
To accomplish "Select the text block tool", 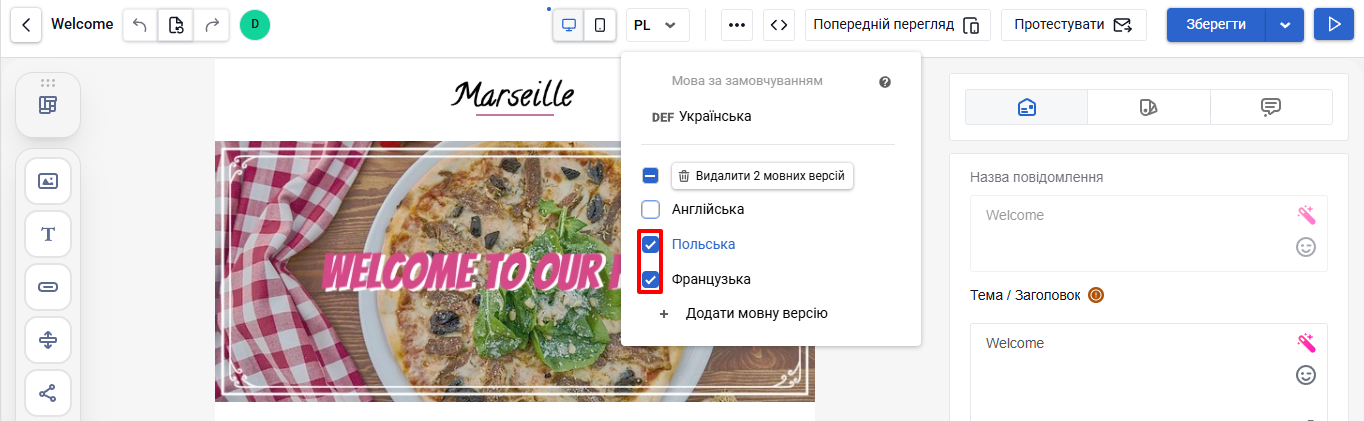I will [48, 234].
